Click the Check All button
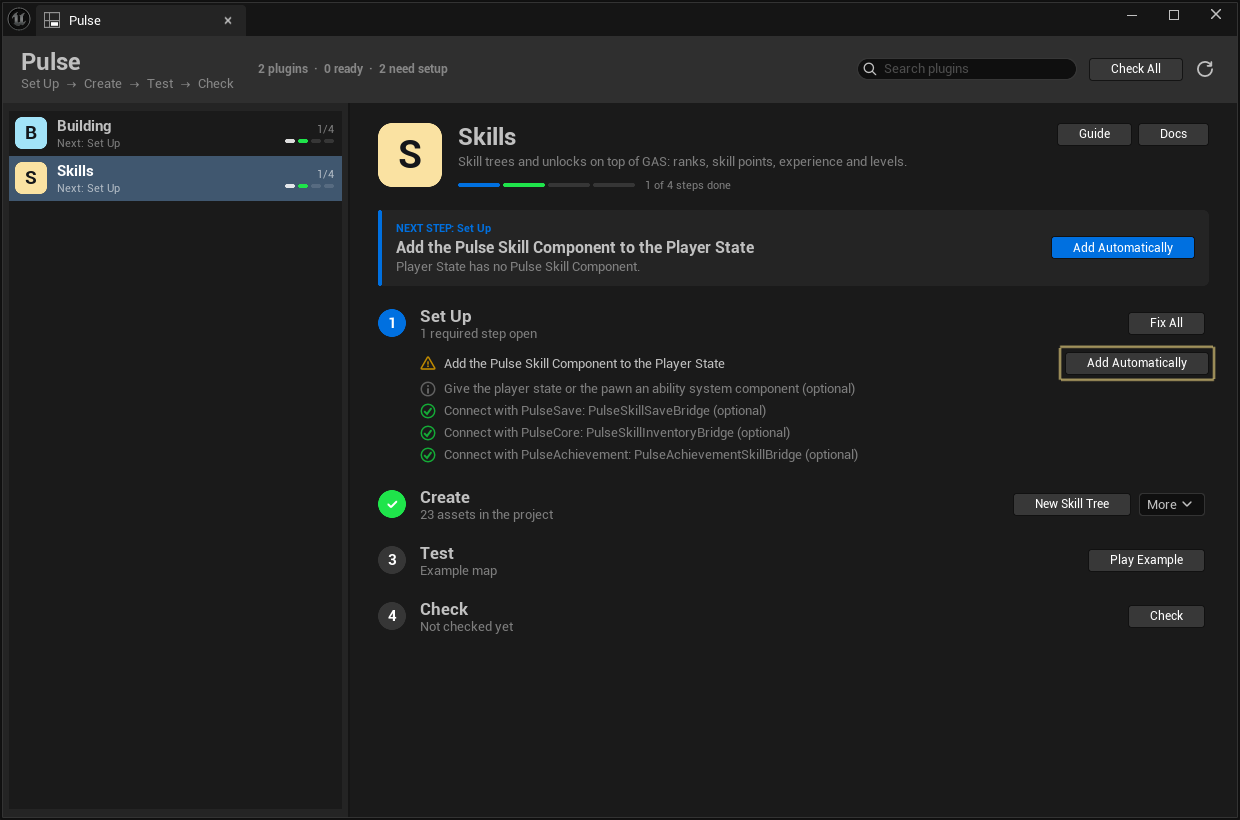1240x820 pixels. click(x=1136, y=69)
